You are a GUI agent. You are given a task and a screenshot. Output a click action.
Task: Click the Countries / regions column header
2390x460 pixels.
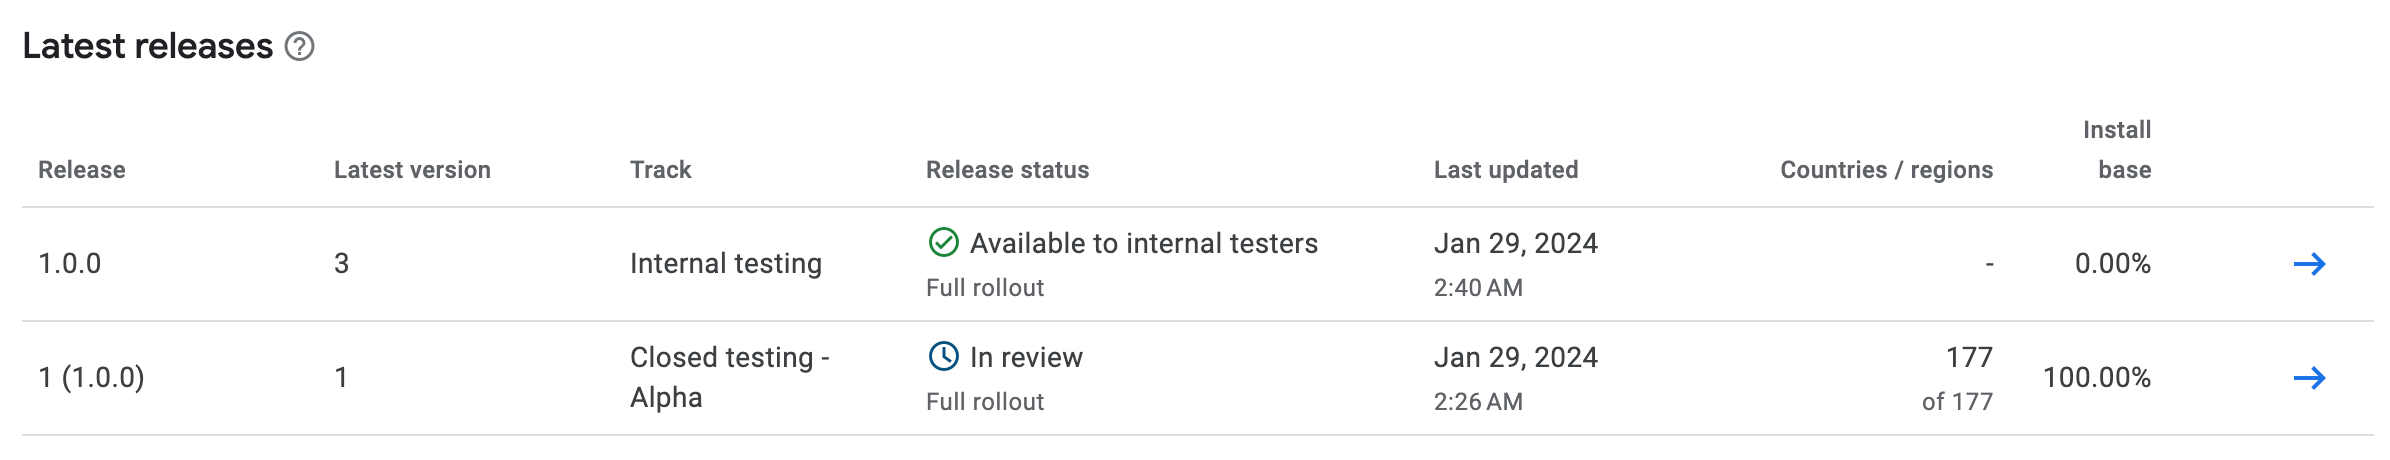pyautogui.click(x=1886, y=170)
